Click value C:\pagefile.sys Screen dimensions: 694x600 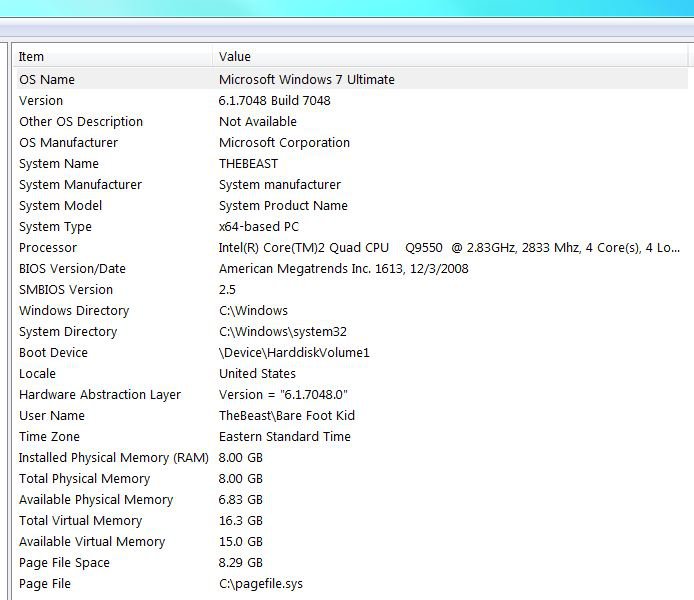[x=261, y=584]
